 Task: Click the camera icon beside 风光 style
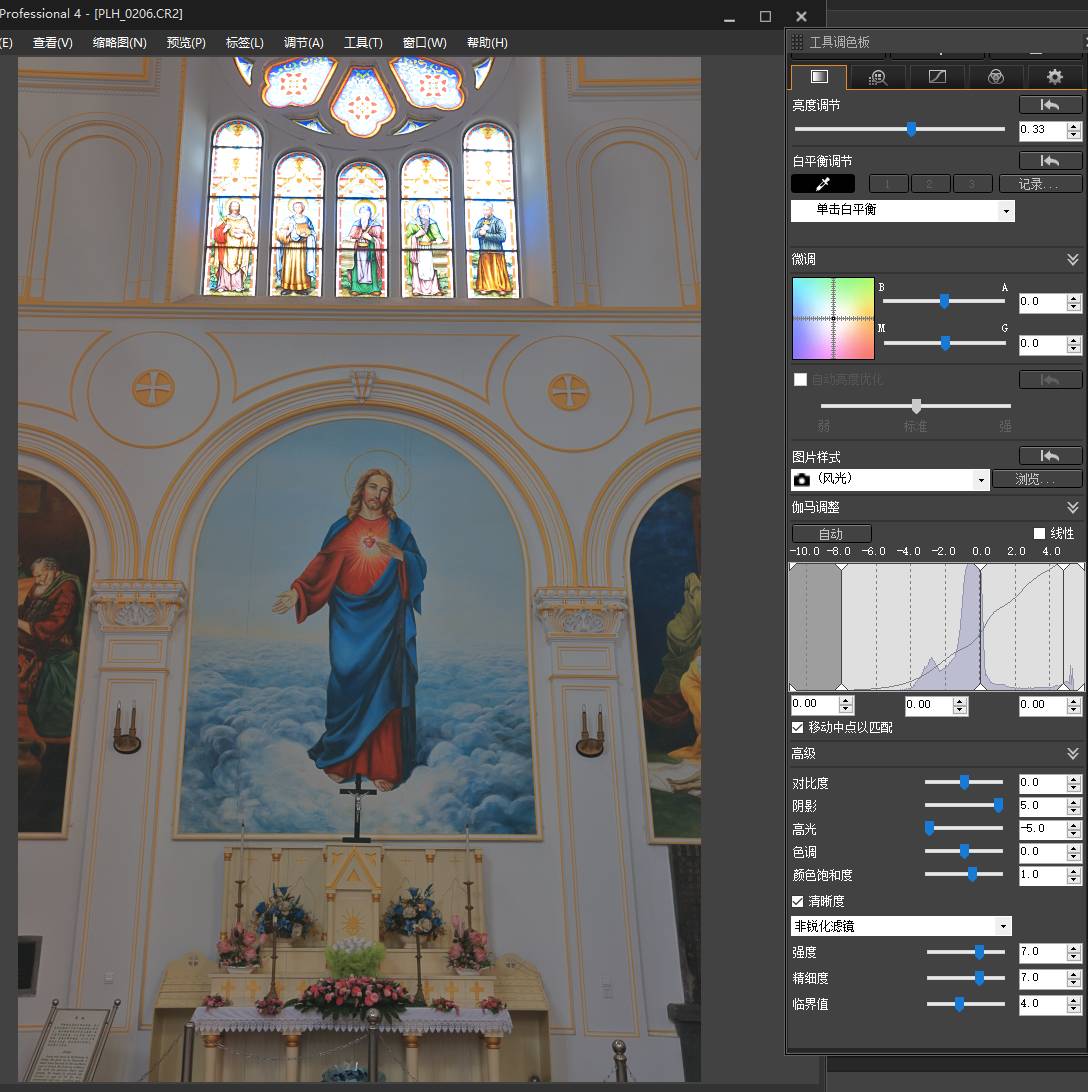[802, 480]
